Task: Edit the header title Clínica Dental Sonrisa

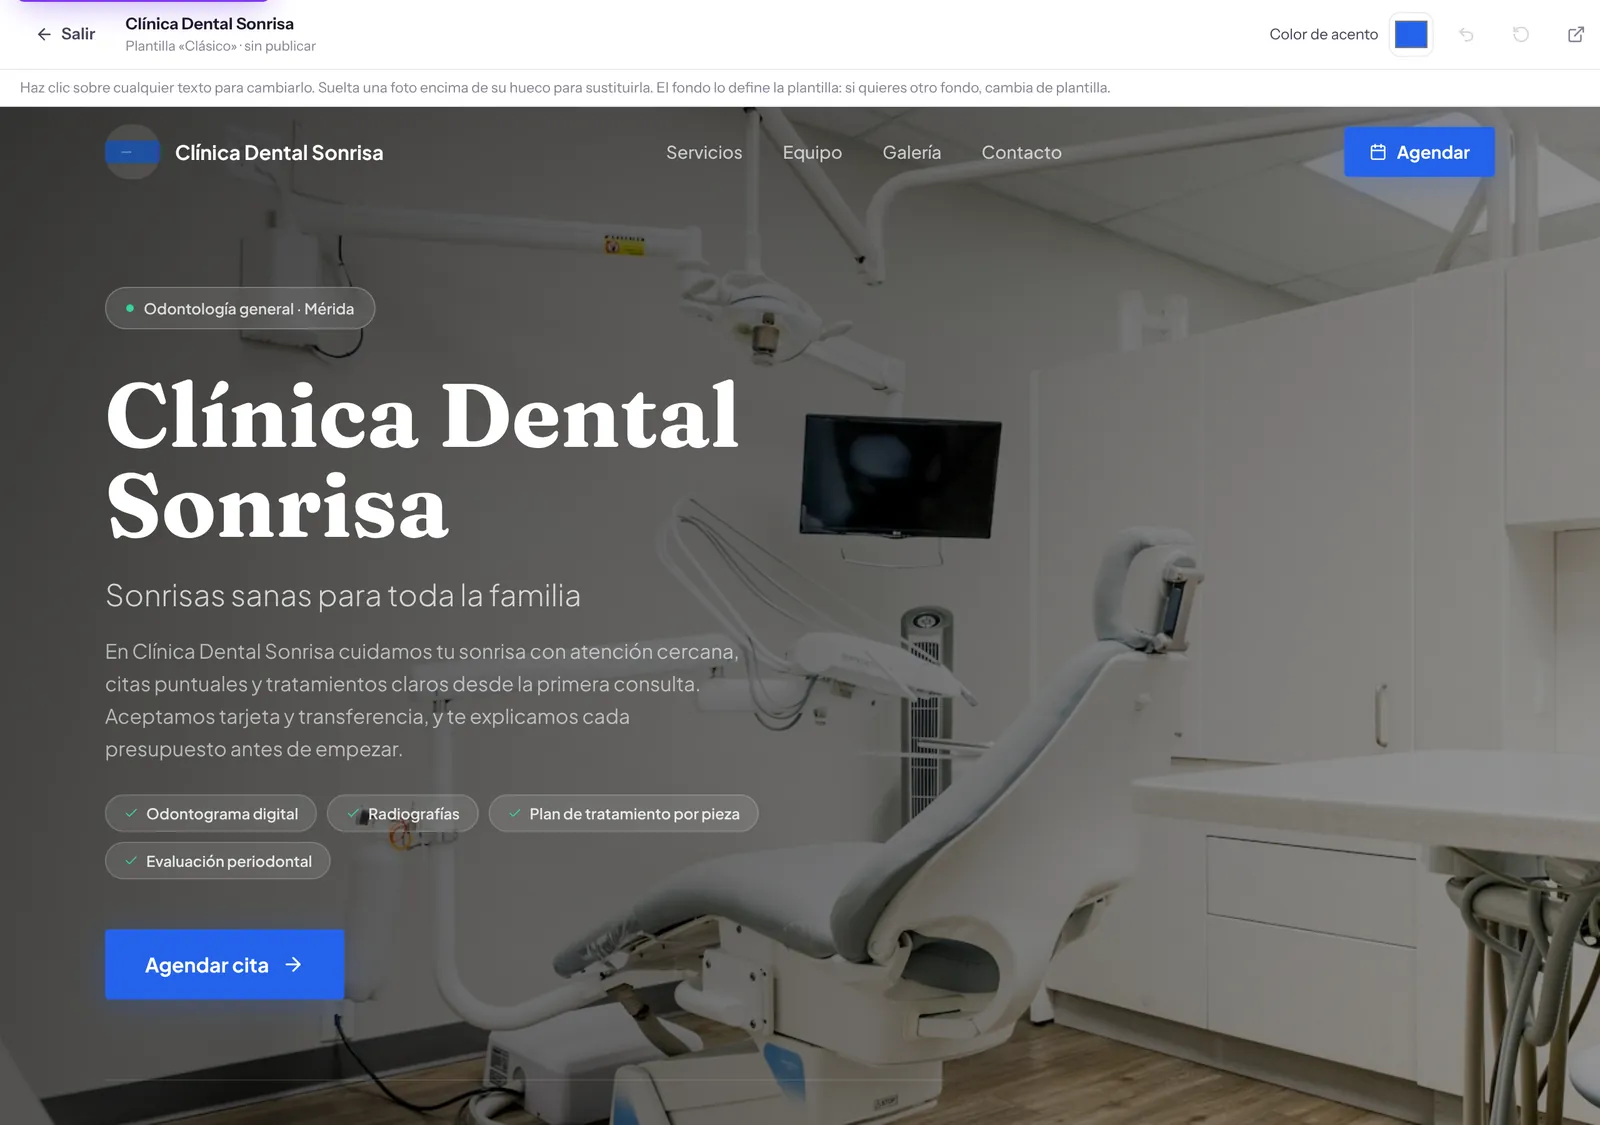Action: click(x=279, y=153)
